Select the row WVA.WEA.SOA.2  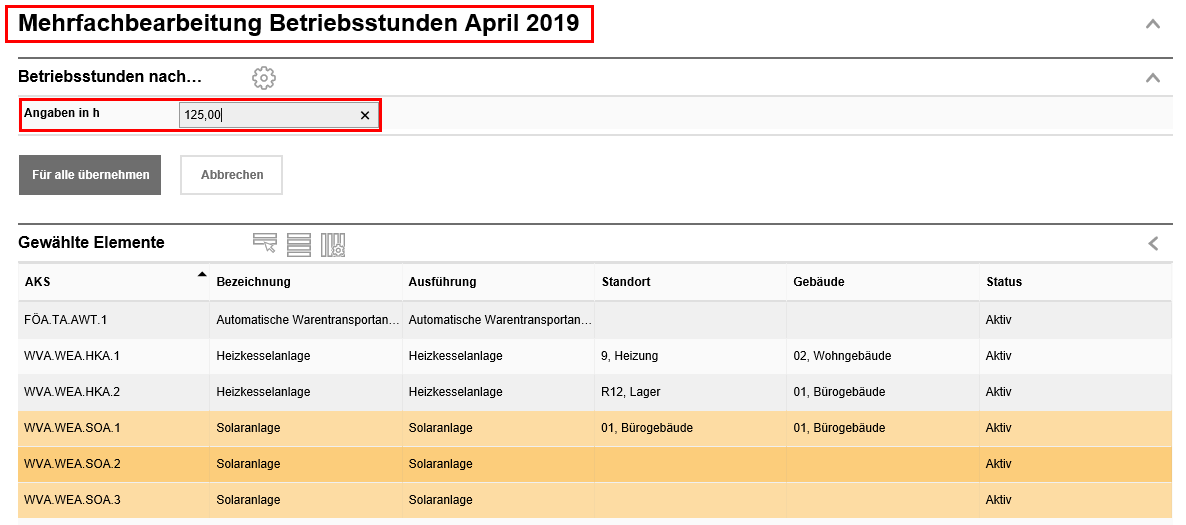pyautogui.click(x=595, y=464)
